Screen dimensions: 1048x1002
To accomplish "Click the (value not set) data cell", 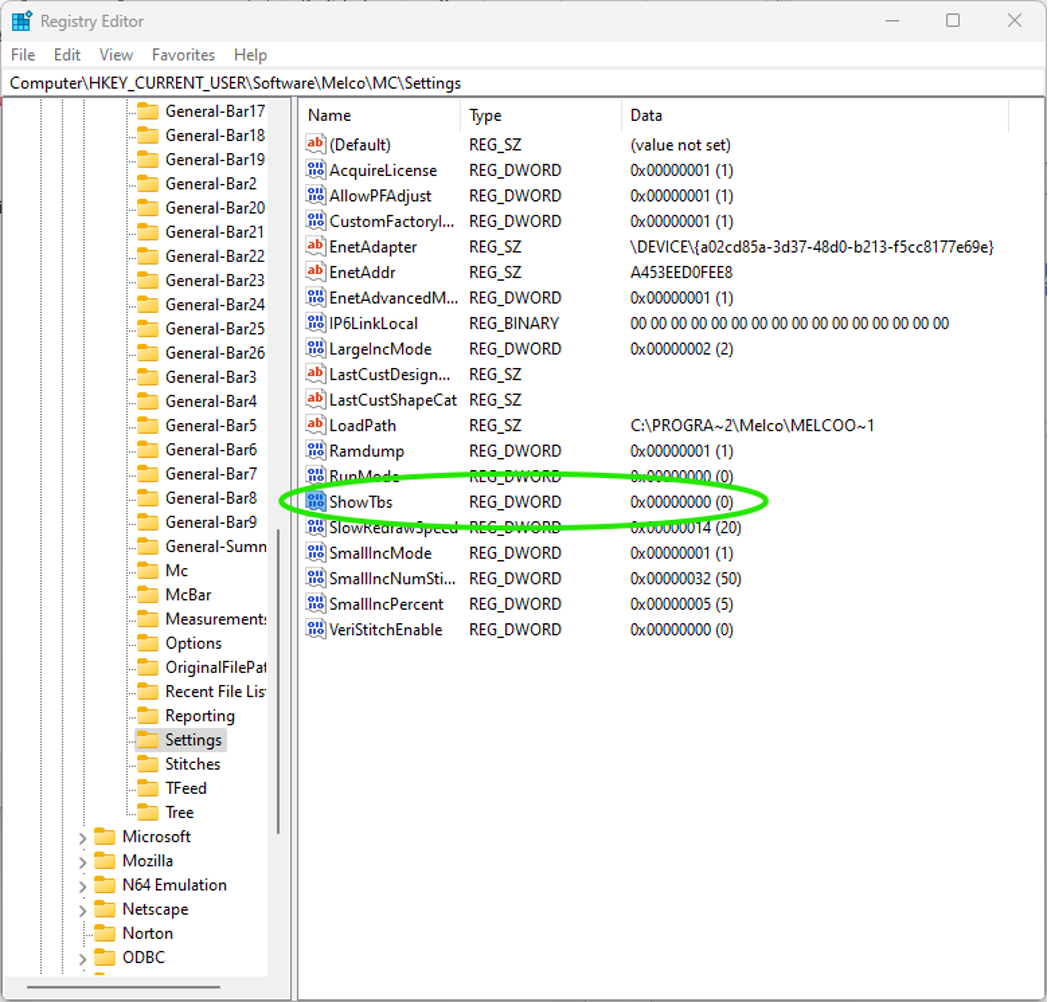I will point(680,144).
